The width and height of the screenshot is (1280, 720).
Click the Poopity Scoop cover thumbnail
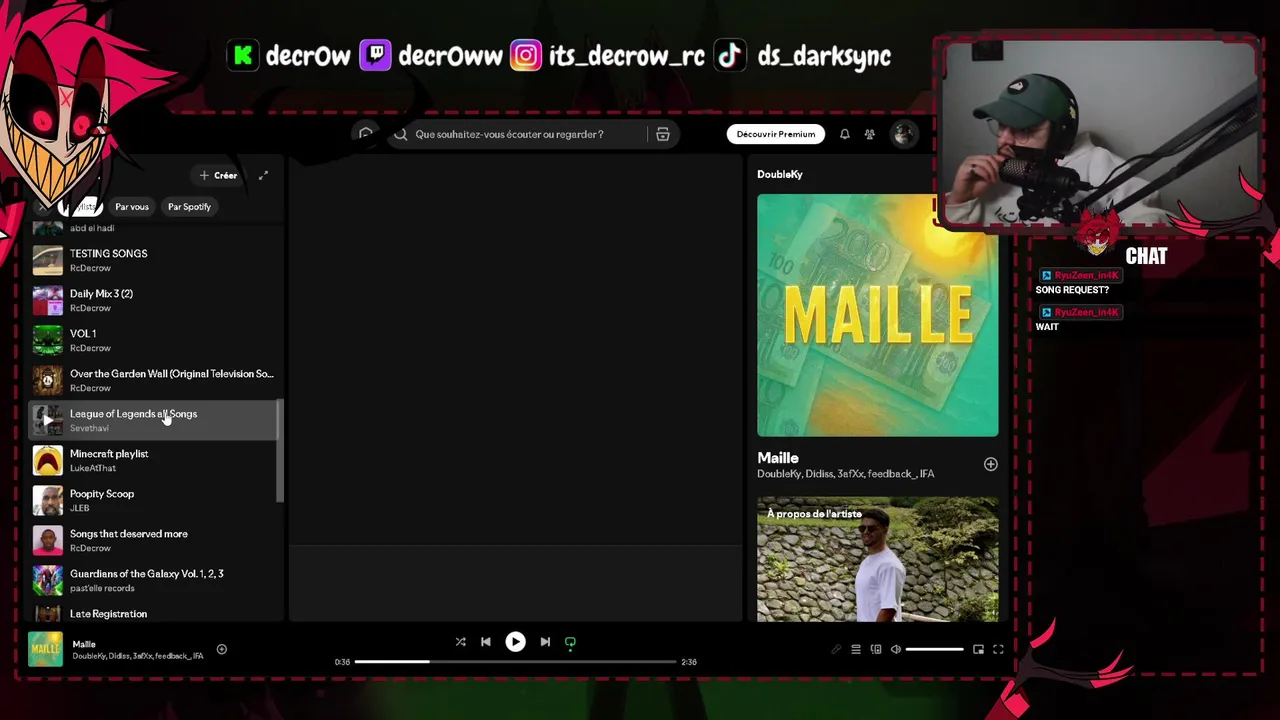(x=48, y=500)
